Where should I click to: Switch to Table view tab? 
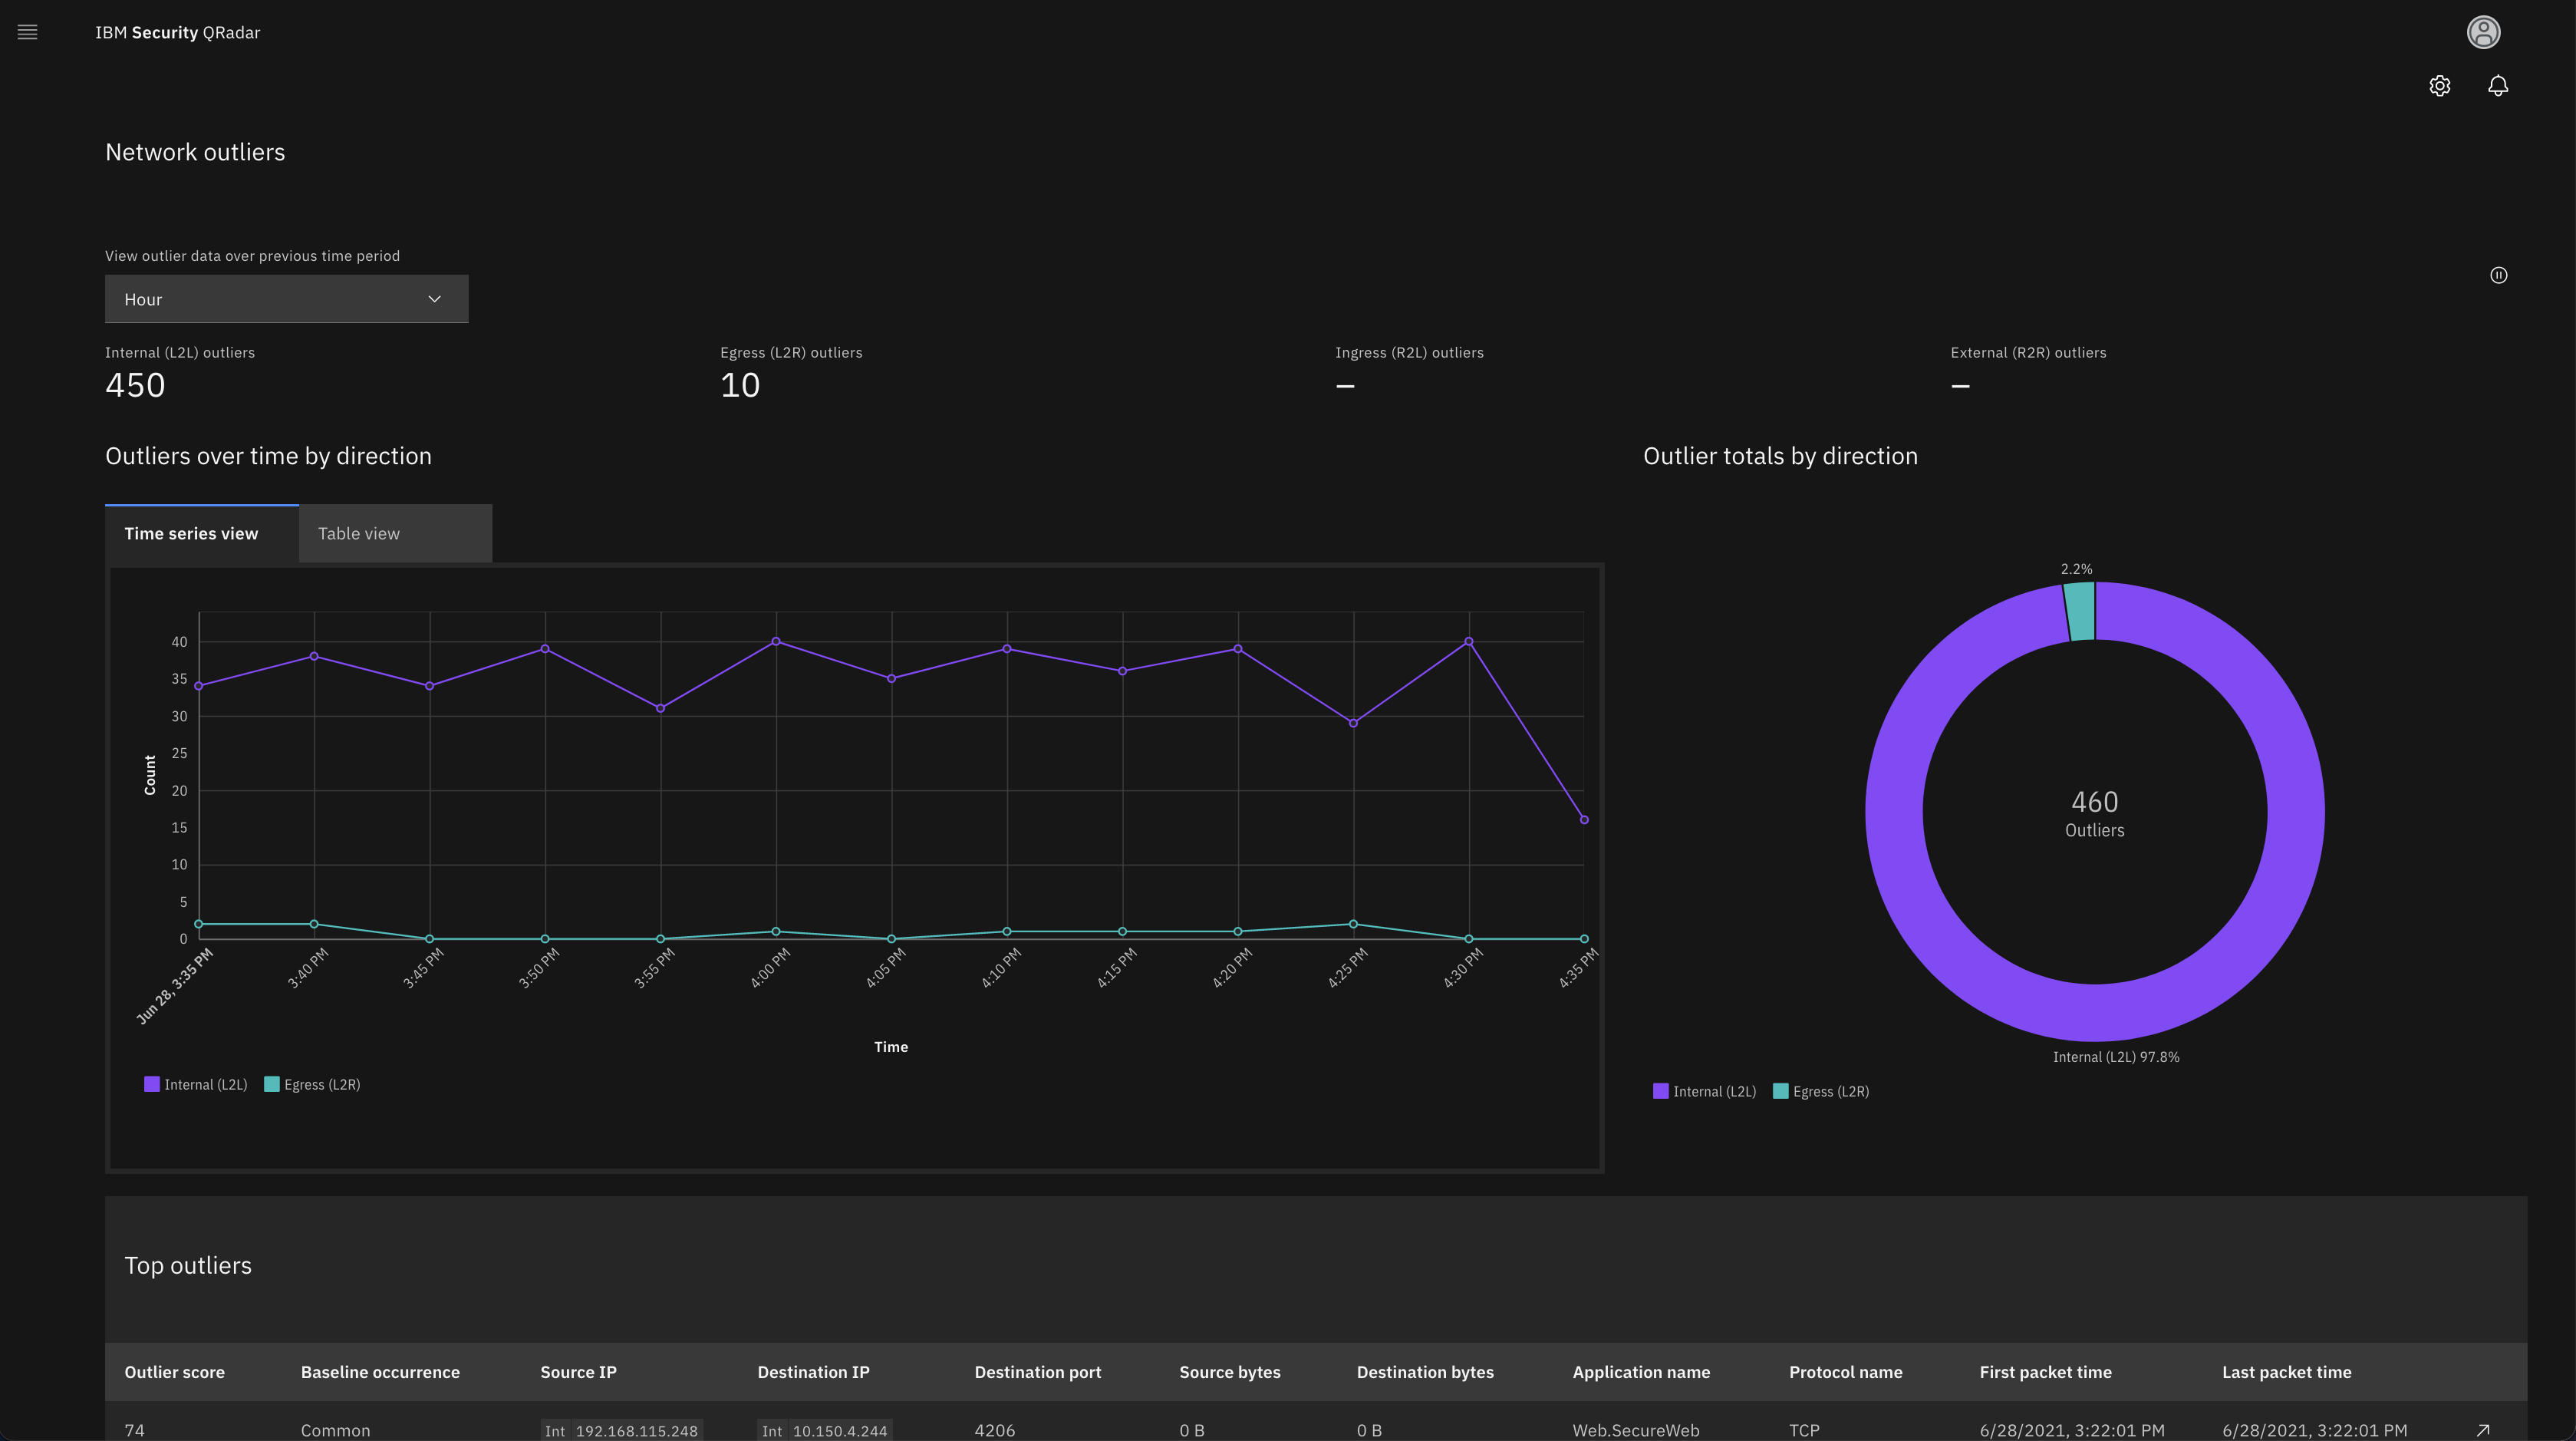pyautogui.click(x=395, y=533)
